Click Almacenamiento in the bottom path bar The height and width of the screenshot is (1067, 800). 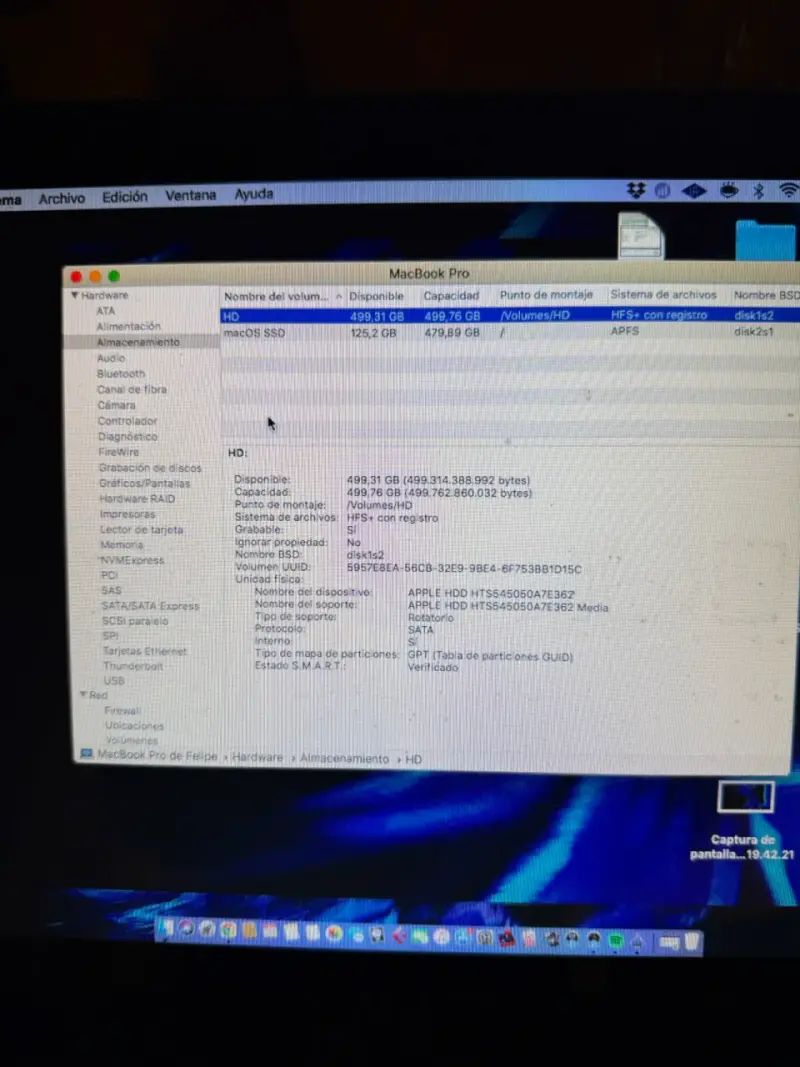coord(344,758)
